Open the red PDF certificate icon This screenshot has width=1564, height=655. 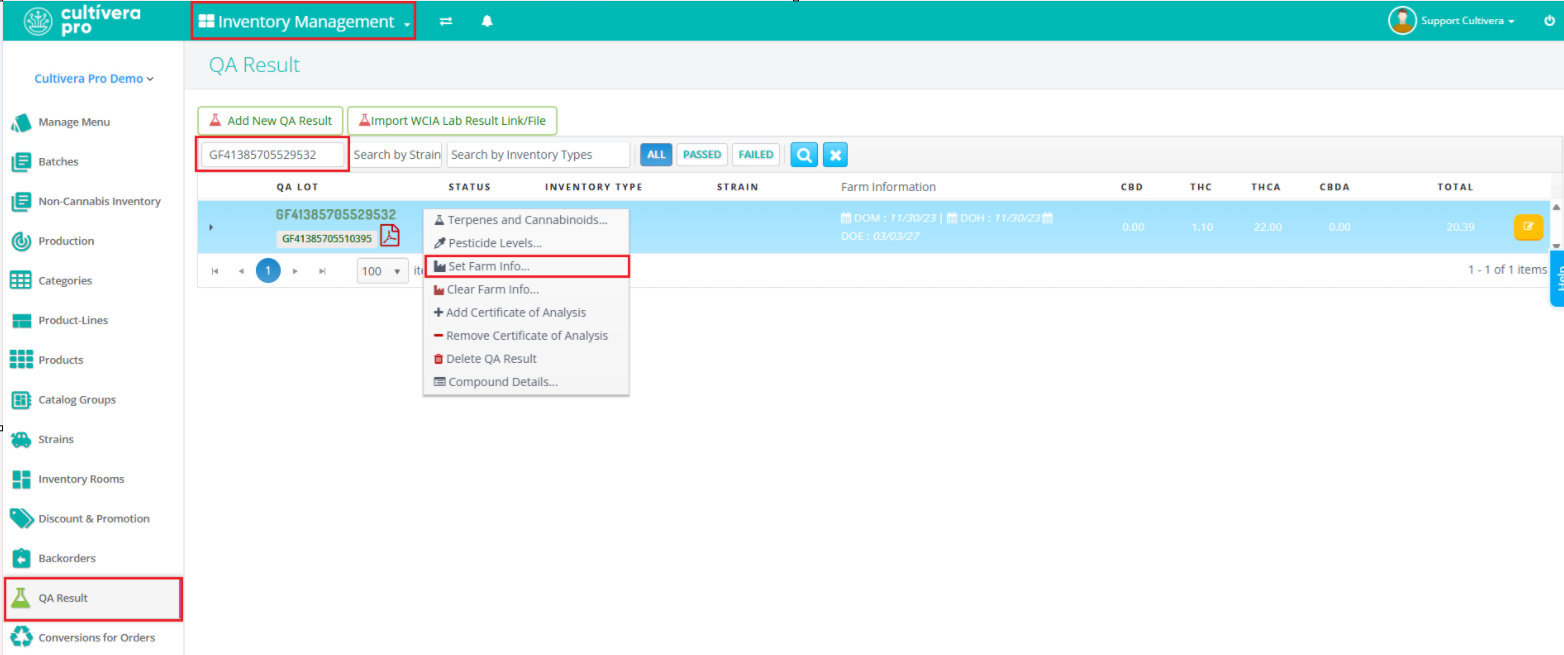pos(390,235)
